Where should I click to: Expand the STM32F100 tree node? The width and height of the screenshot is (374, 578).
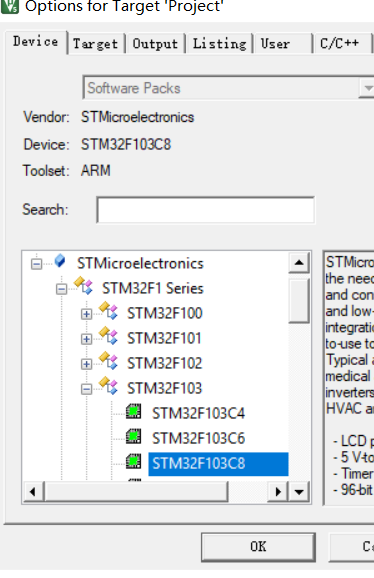(86, 314)
